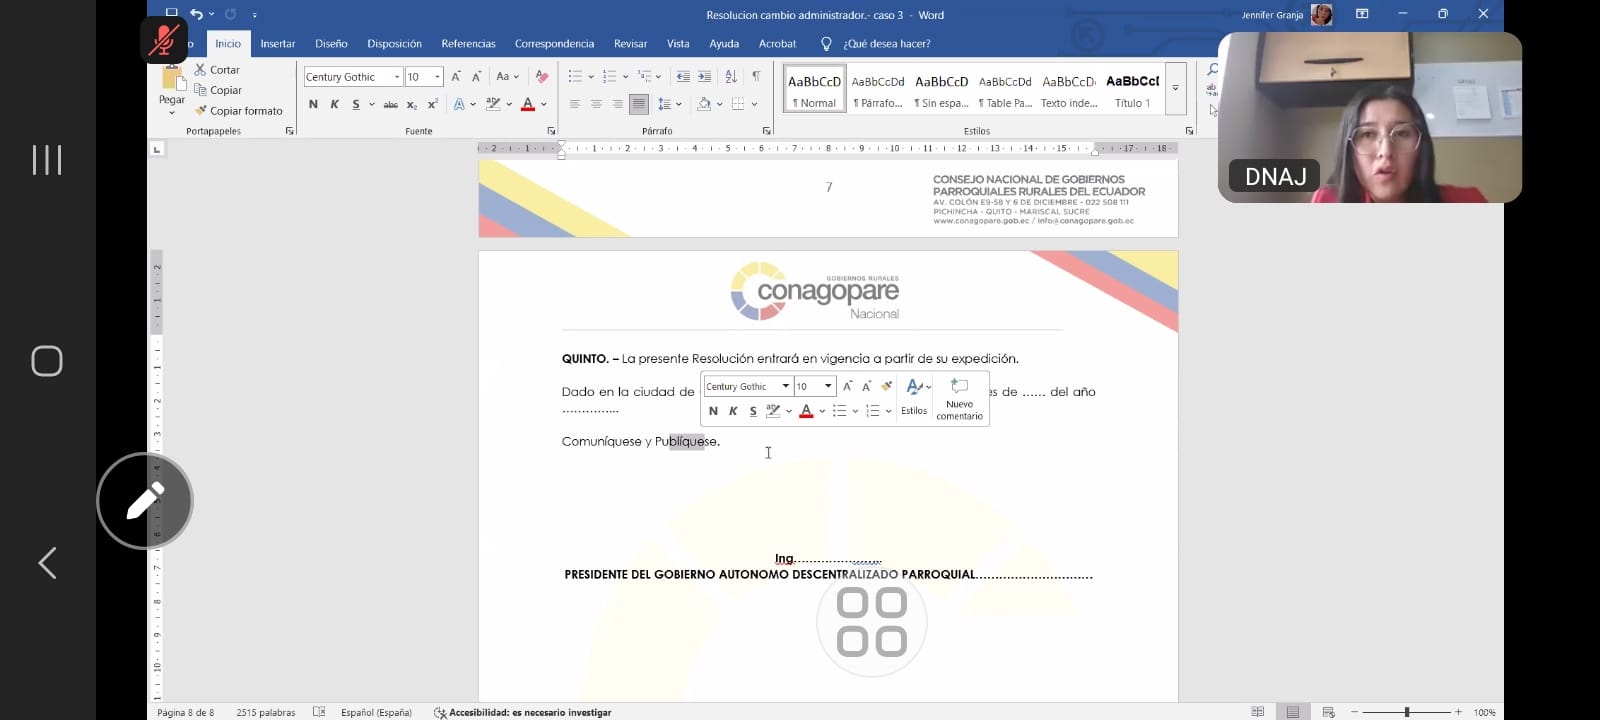The image size is (1600, 720).
Task: Center-align text in the ribbon
Action: click(x=596, y=104)
